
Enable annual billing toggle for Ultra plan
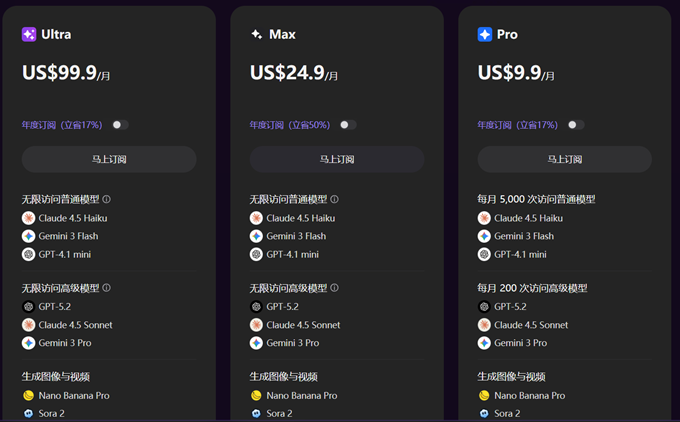[120, 125]
